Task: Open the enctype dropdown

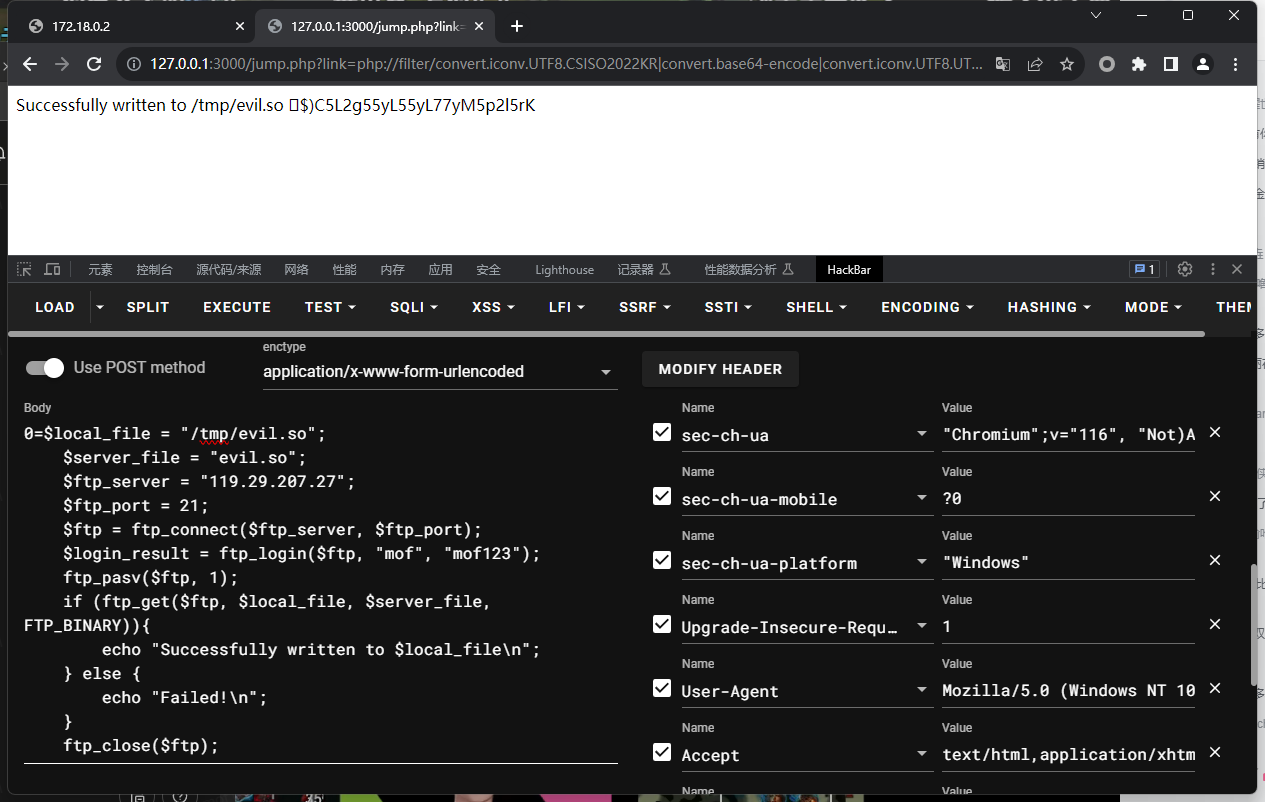Action: click(x=440, y=371)
